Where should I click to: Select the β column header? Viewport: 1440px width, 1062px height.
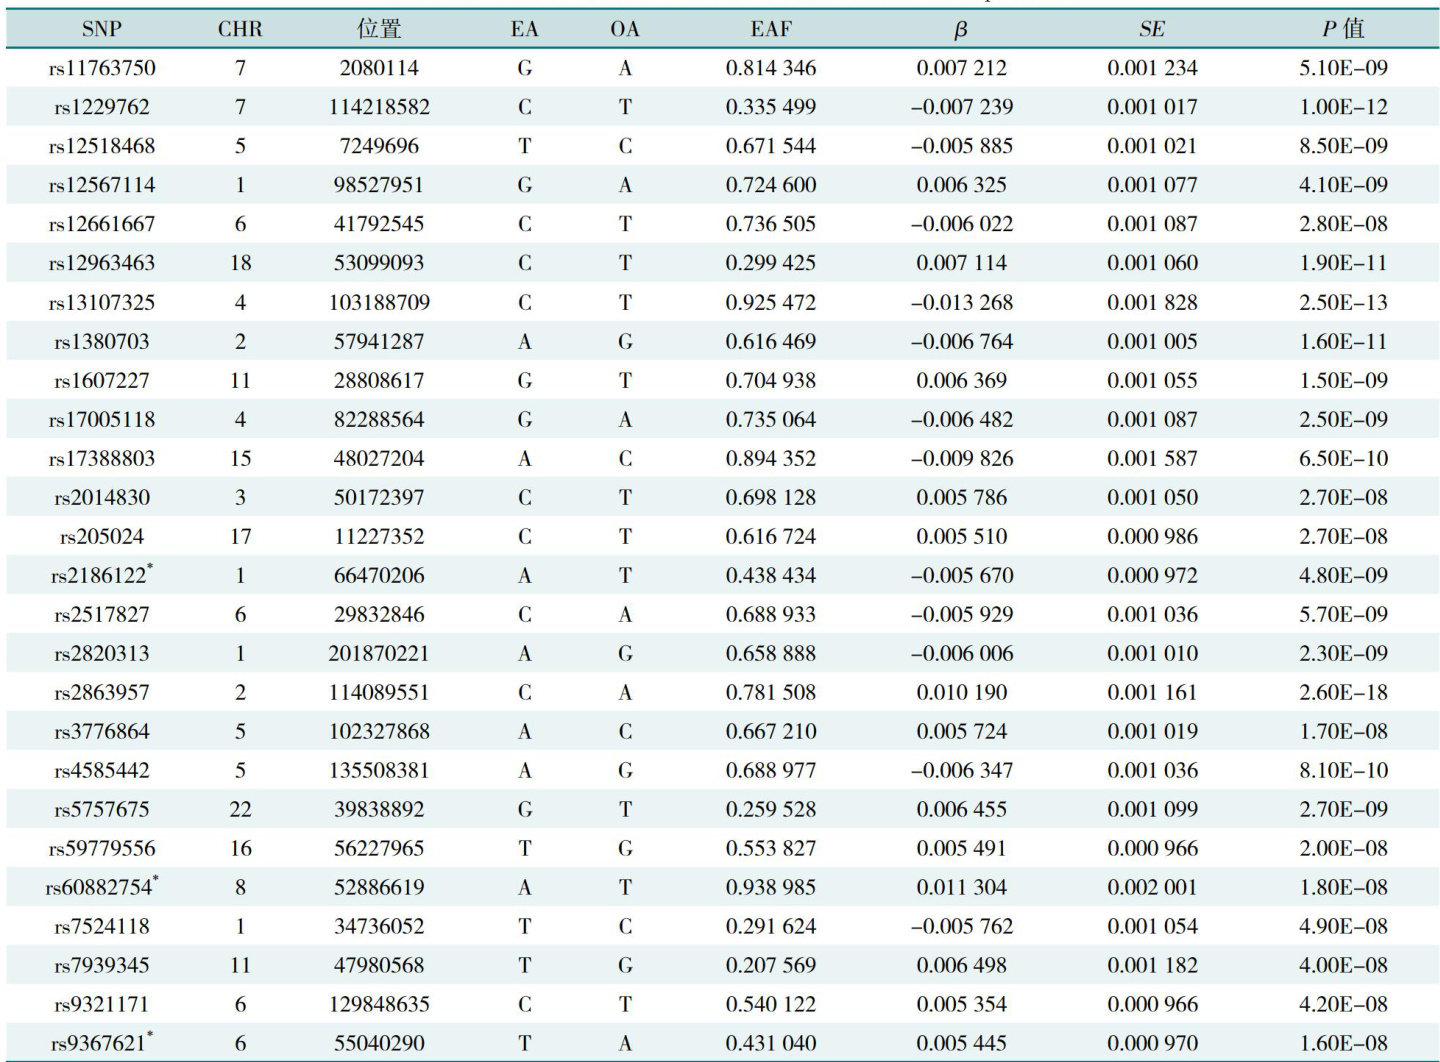(960, 29)
